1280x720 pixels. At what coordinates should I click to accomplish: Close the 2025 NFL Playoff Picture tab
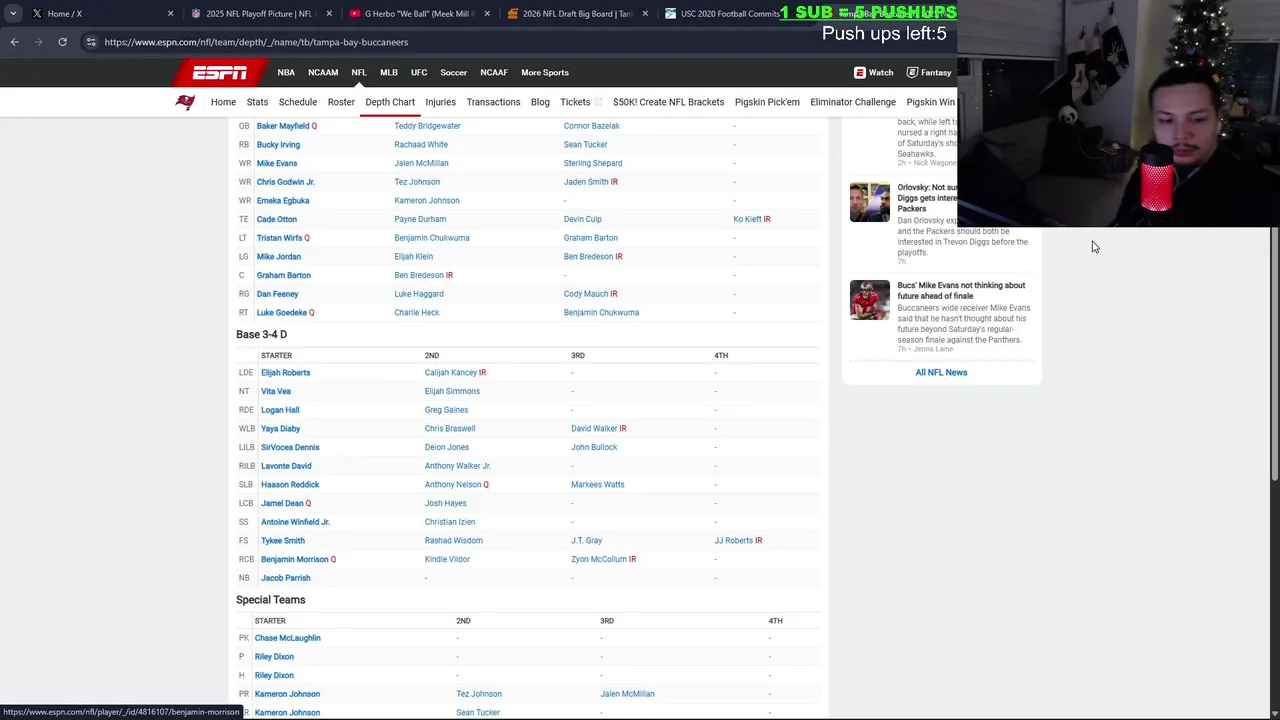point(329,14)
